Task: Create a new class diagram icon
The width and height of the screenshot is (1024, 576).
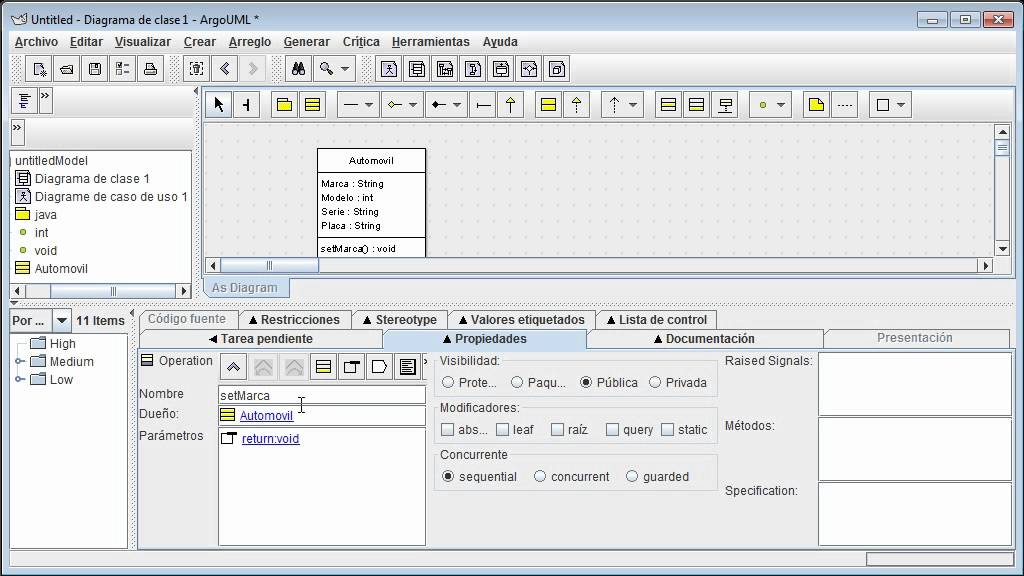Action: click(x=417, y=69)
